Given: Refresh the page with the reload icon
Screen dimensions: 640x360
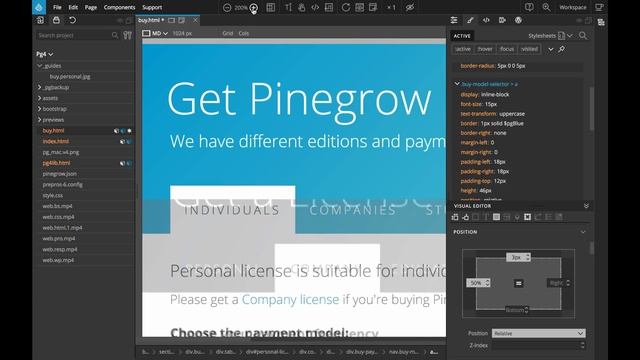Looking at the screenshot, I should click(x=346, y=7).
